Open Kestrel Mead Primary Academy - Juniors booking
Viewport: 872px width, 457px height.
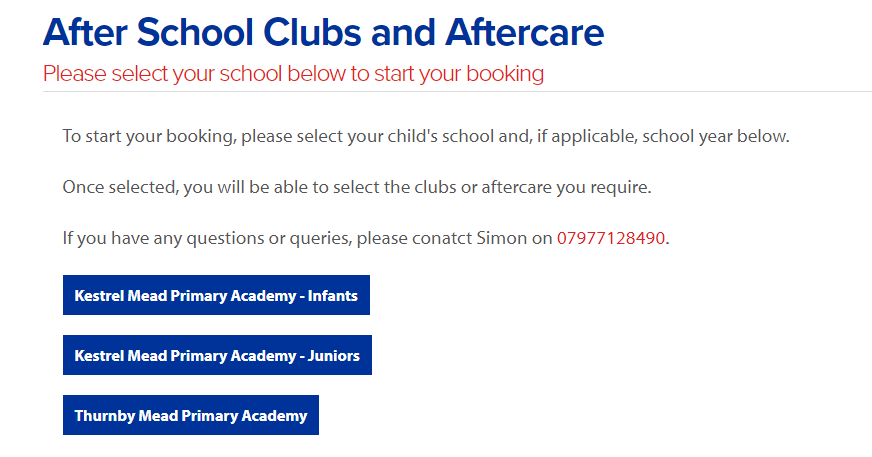click(x=217, y=355)
